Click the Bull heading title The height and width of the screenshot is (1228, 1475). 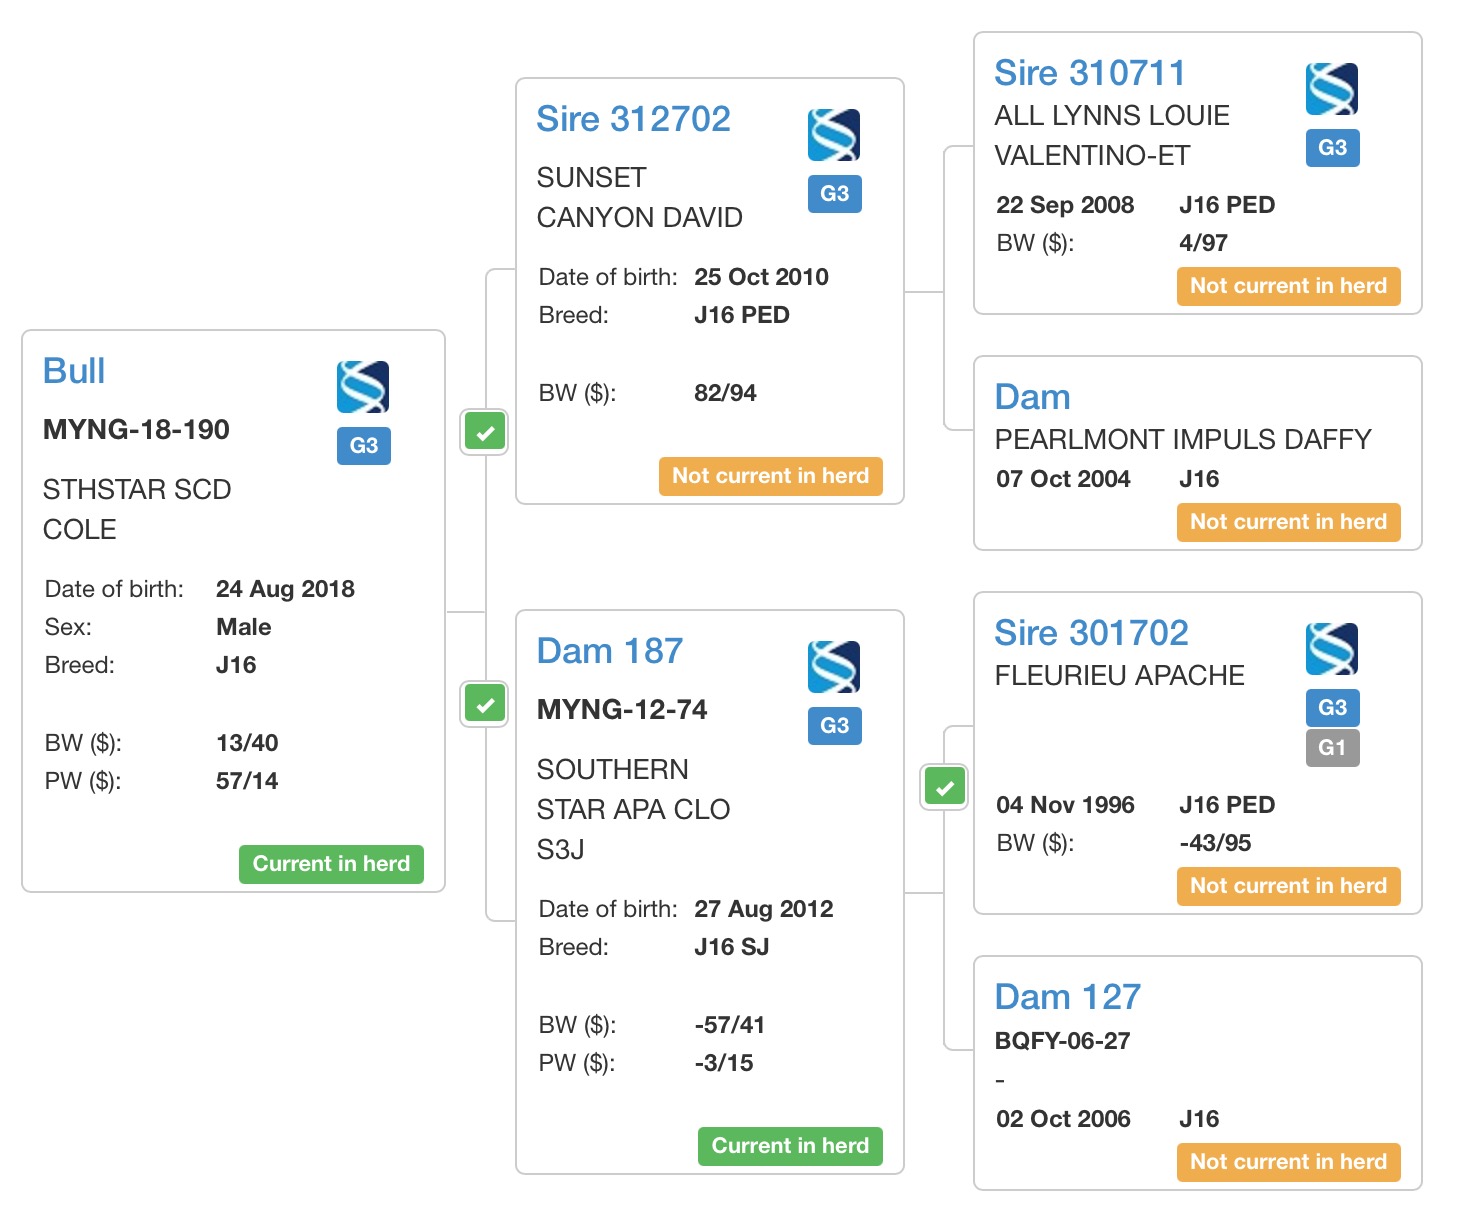(x=74, y=371)
